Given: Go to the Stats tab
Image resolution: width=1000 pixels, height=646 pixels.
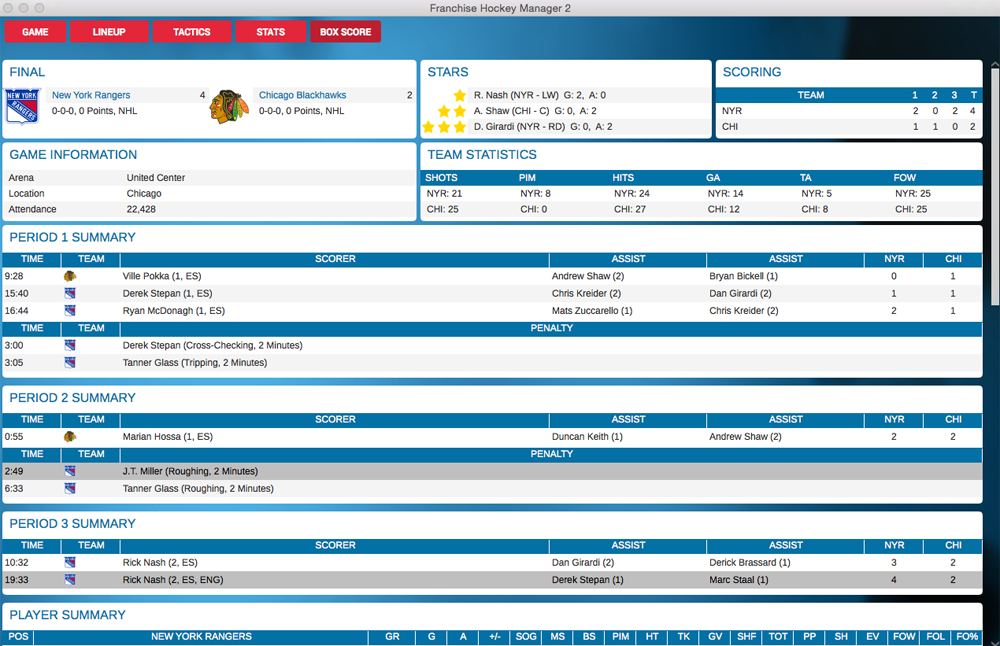Looking at the screenshot, I should [270, 32].
